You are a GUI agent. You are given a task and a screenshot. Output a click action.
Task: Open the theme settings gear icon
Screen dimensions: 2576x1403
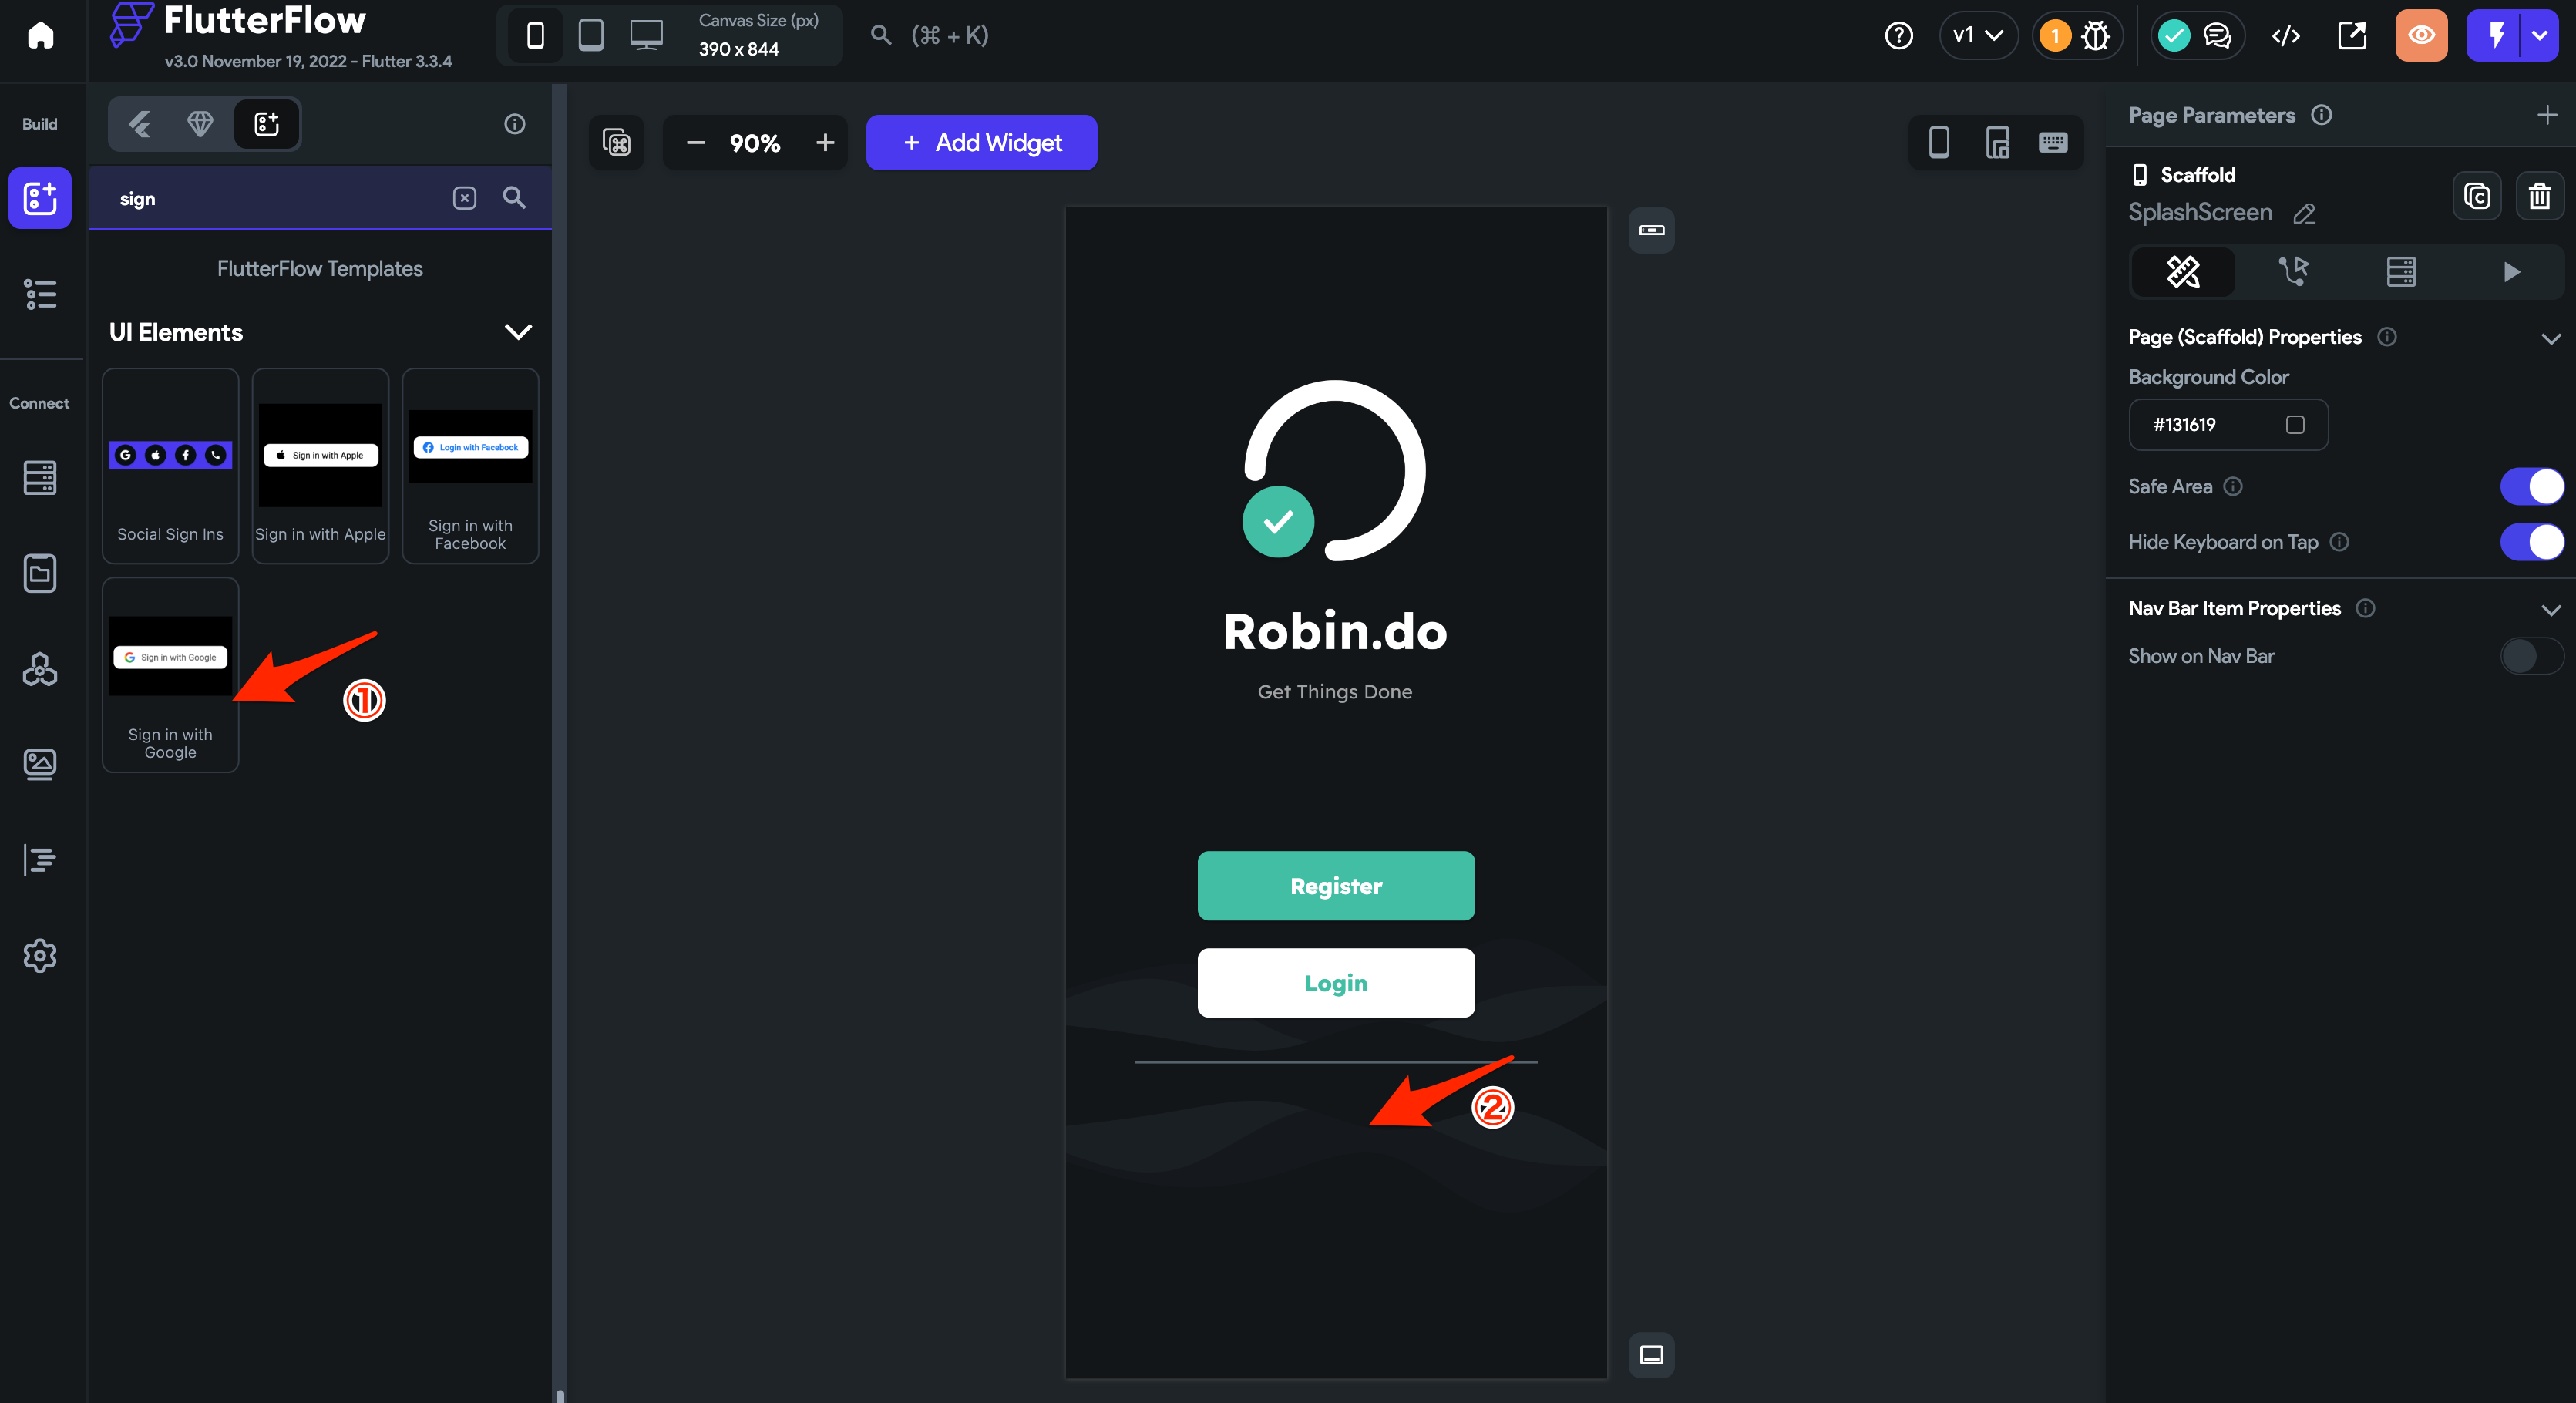(40, 955)
